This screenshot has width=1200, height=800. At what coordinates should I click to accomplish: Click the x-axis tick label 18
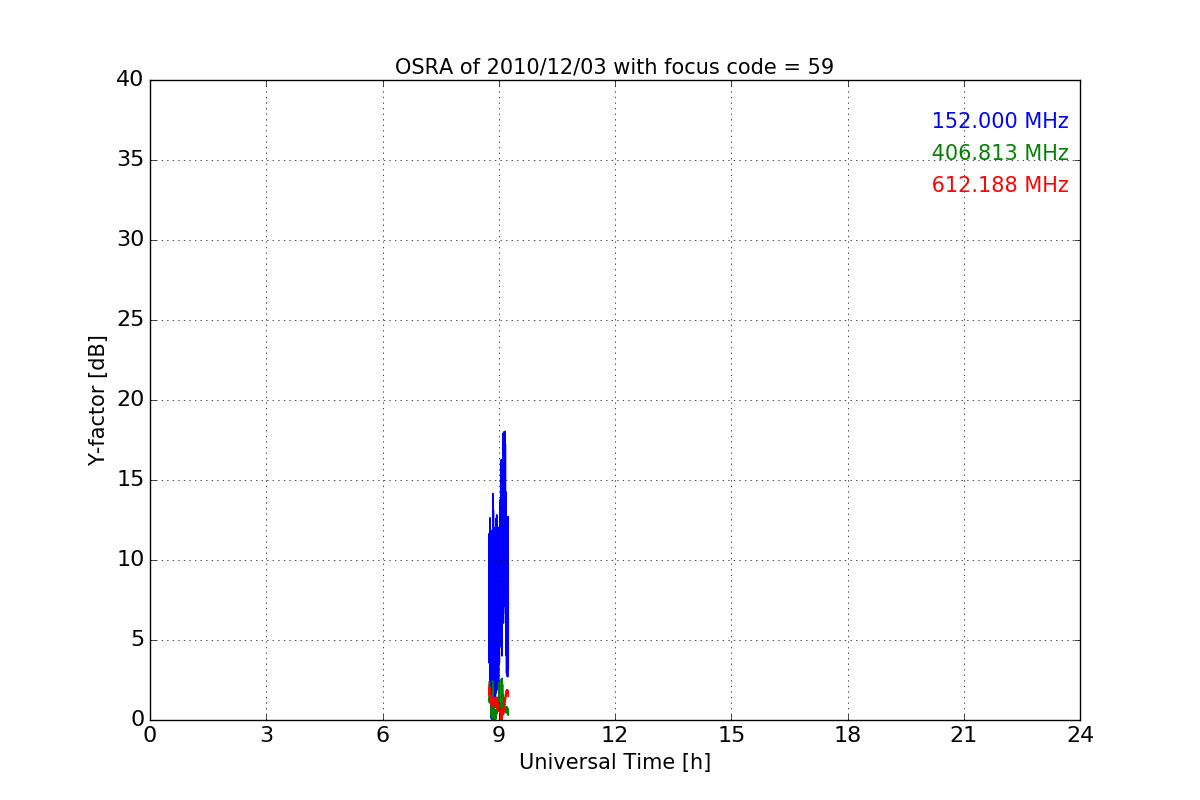point(848,735)
